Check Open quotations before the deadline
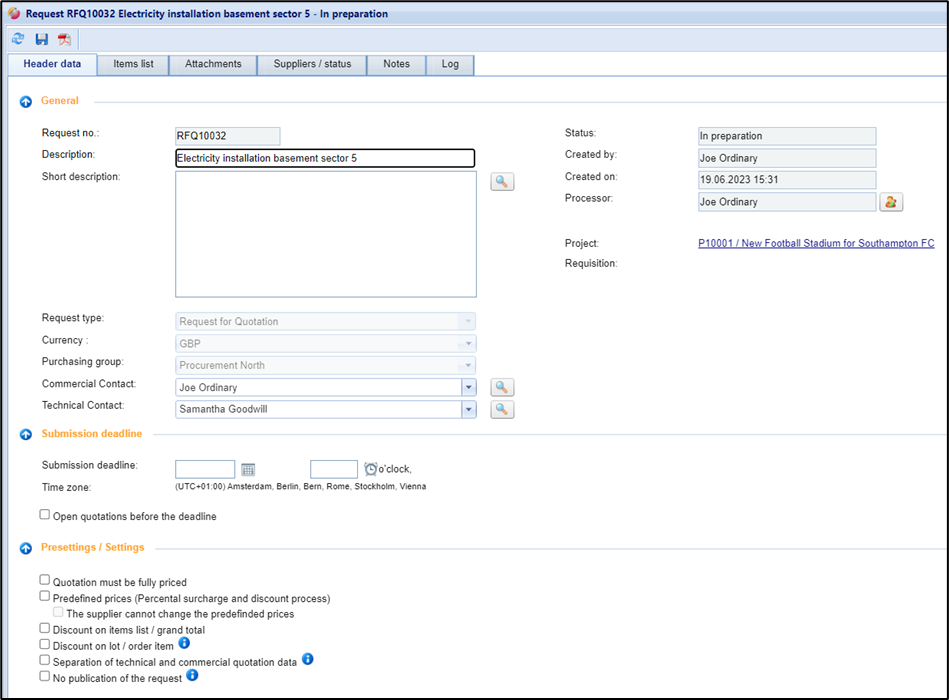Screen dimensions: 949x700 (45, 515)
